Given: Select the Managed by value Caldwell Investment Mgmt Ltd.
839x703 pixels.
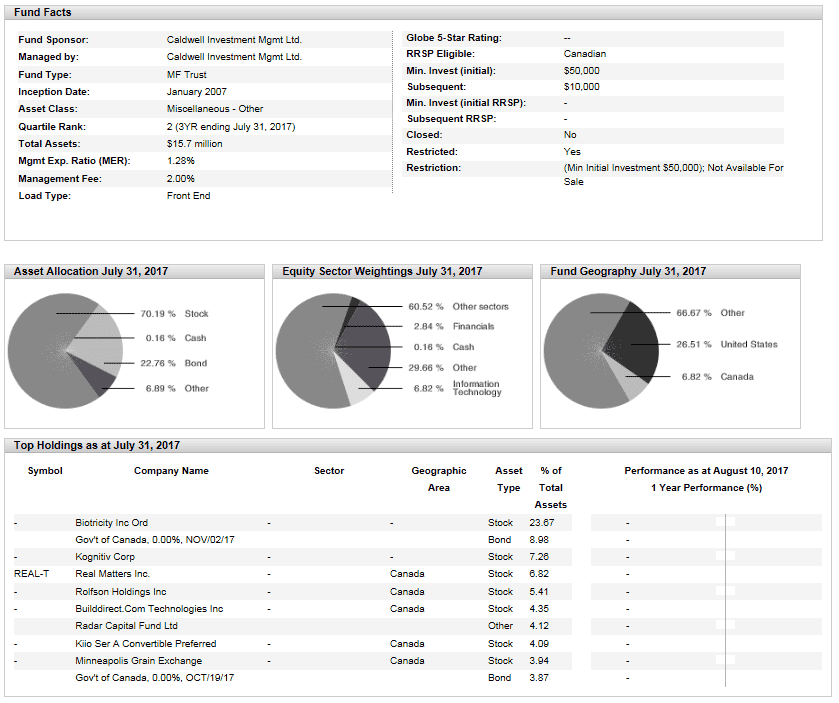Looking at the screenshot, I should point(234,57).
